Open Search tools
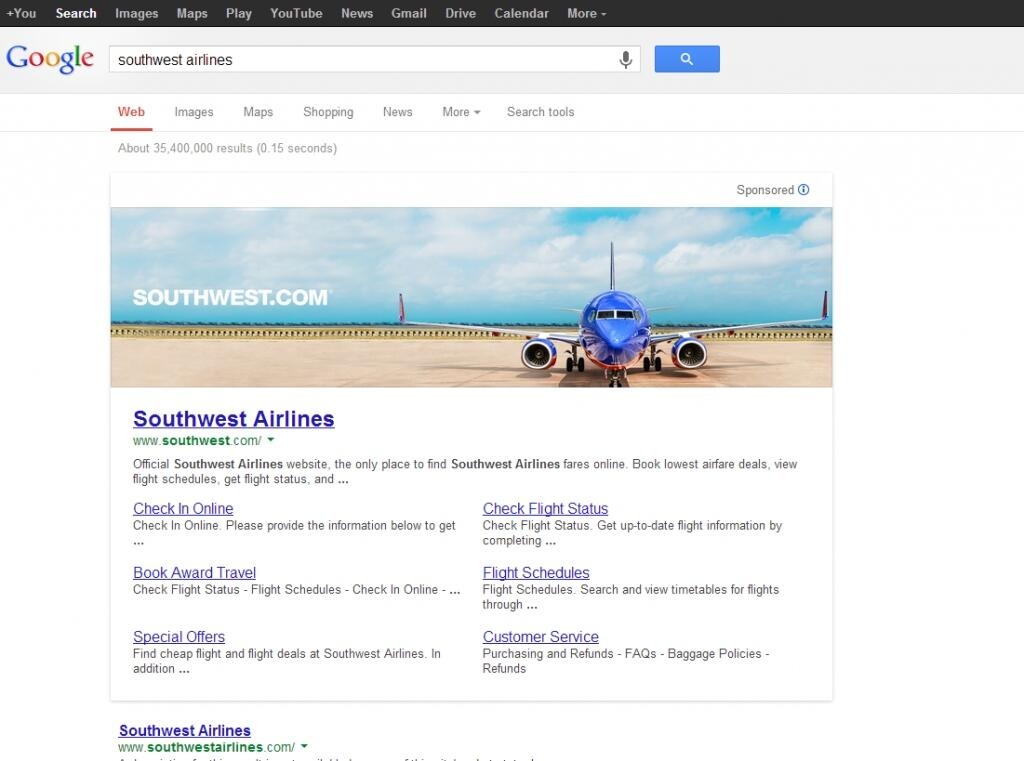Image resolution: width=1024 pixels, height=761 pixels. coord(540,112)
